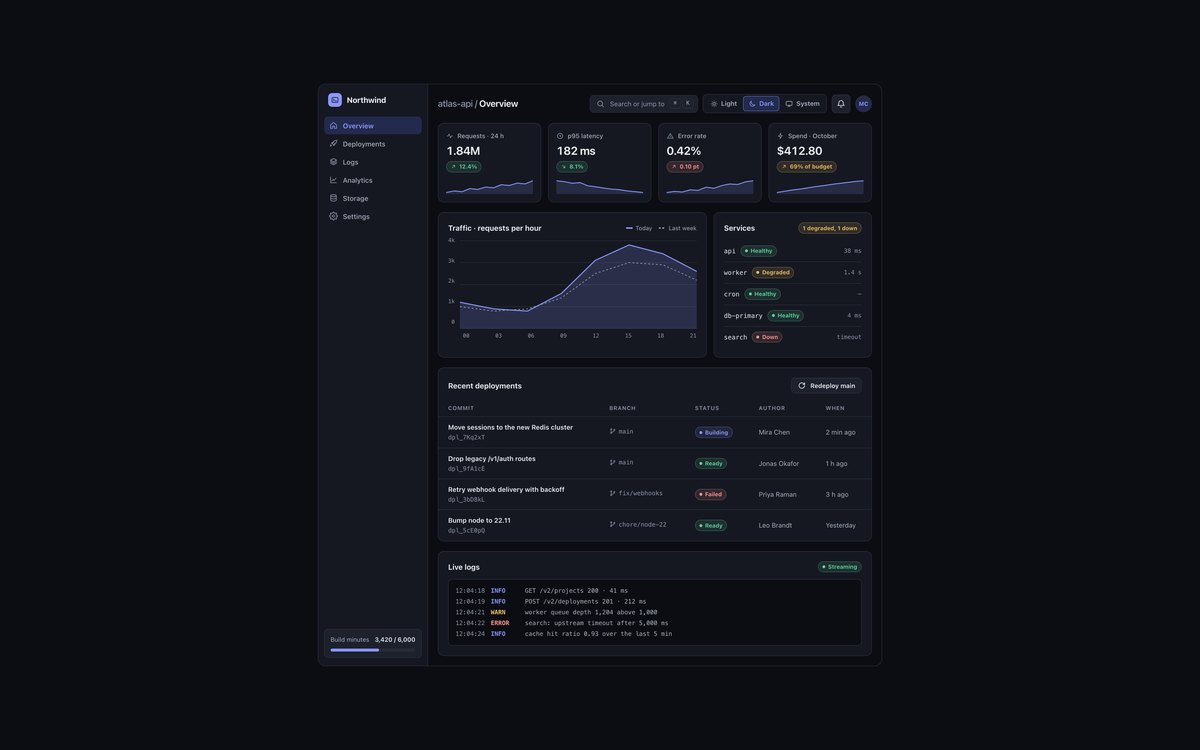Click the Building status badge
The height and width of the screenshot is (750, 1200).
tap(714, 433)
